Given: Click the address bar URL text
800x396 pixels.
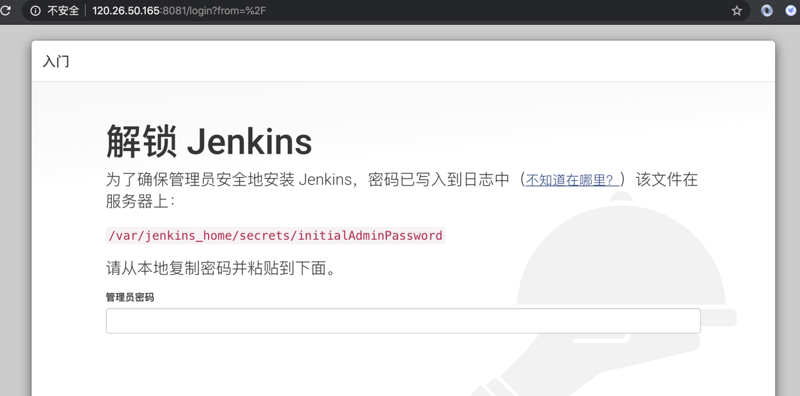Looking at the screenshot, I should point(179,11).
